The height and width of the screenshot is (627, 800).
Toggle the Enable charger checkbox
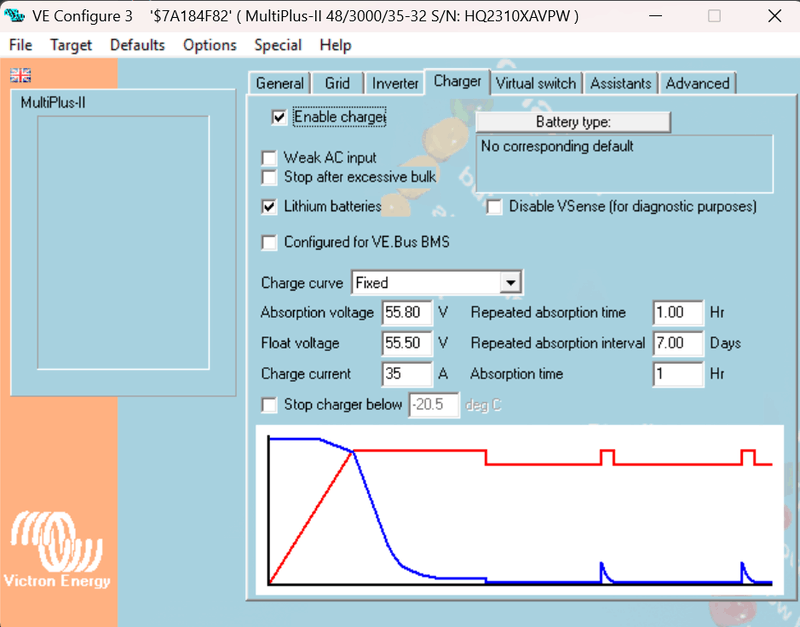[279, 117]
